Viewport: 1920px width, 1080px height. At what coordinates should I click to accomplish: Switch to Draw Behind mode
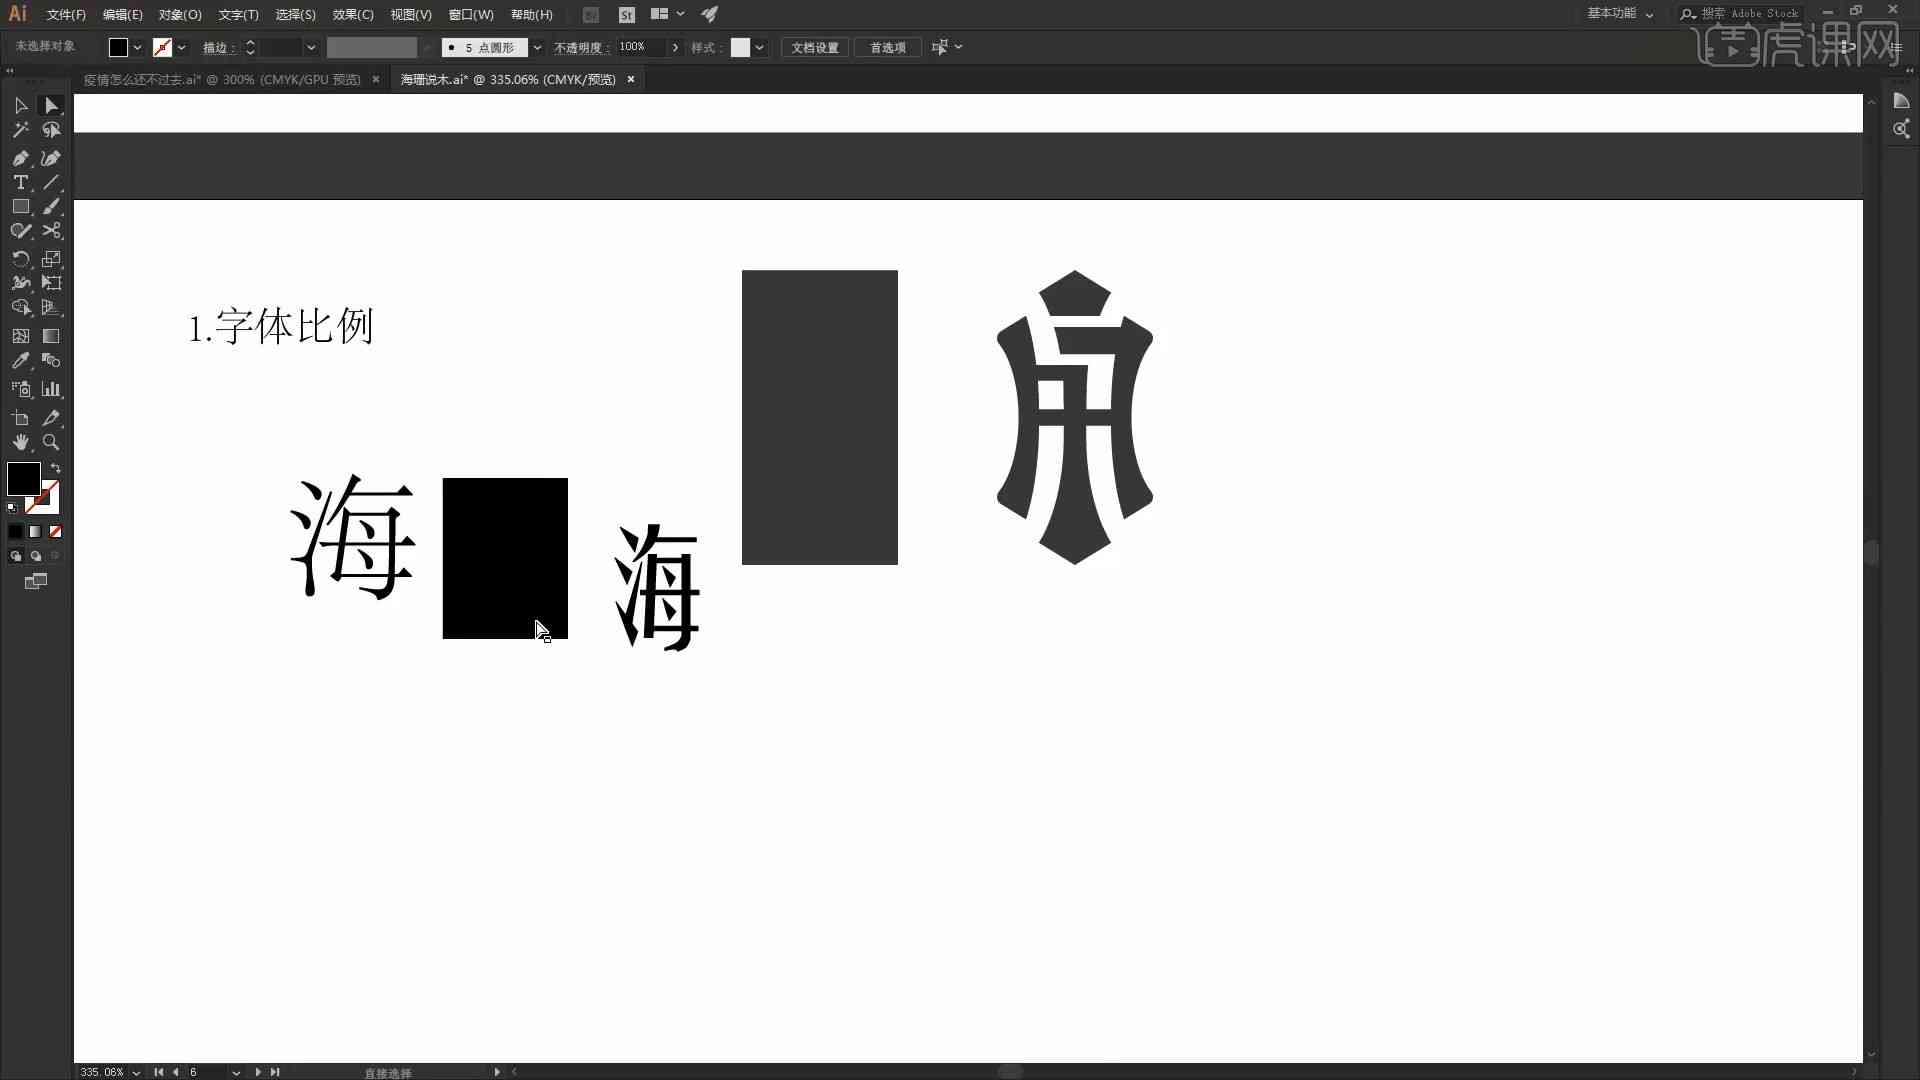pos(35,556)
